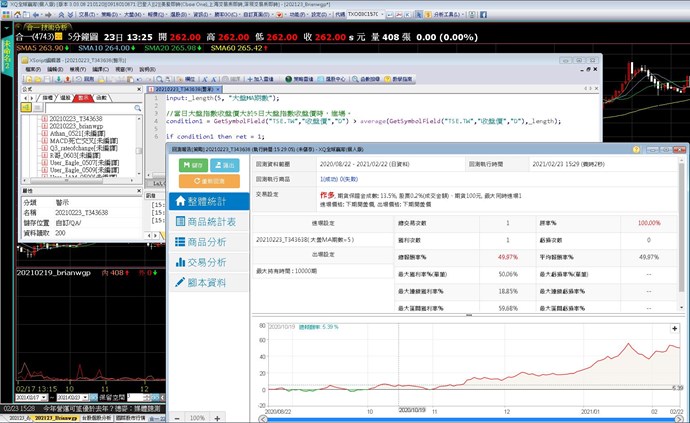This screenshot has width=690, height=423.
Task: Select 整體統計 overall statistics tab
Action: pyautogui.click(x=207, y=201)
